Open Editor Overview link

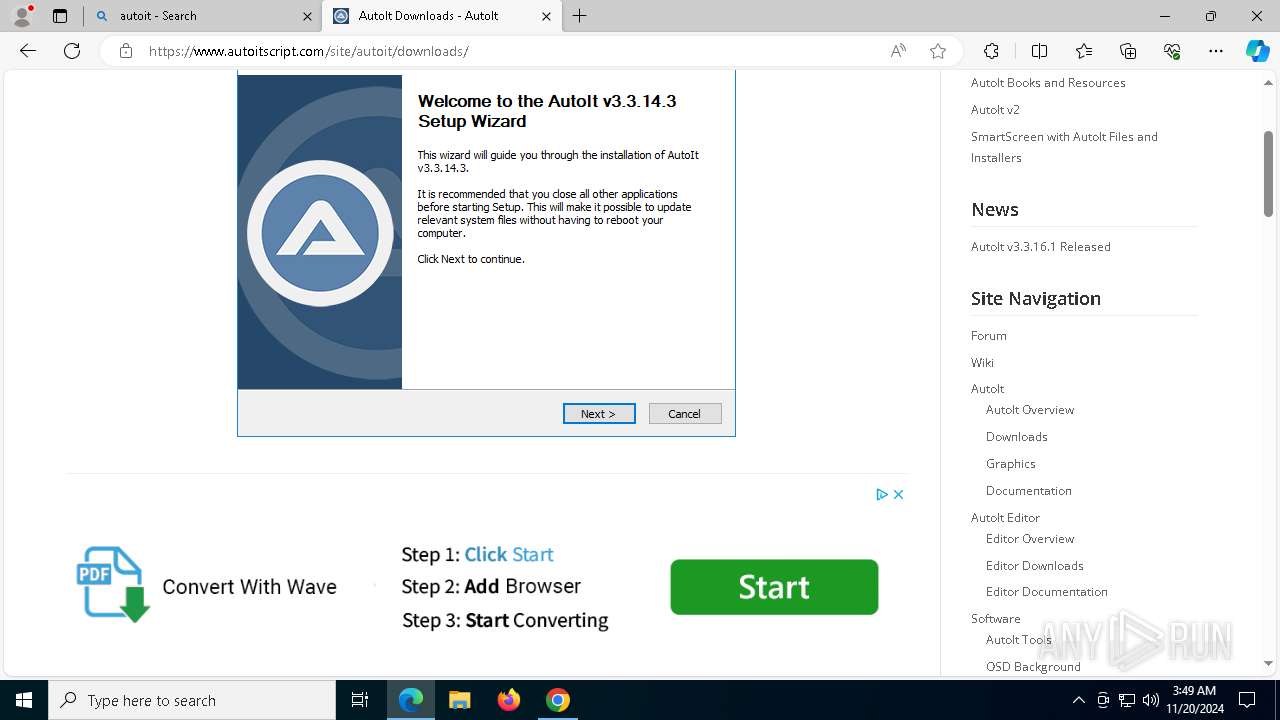tap(1029, 539)
